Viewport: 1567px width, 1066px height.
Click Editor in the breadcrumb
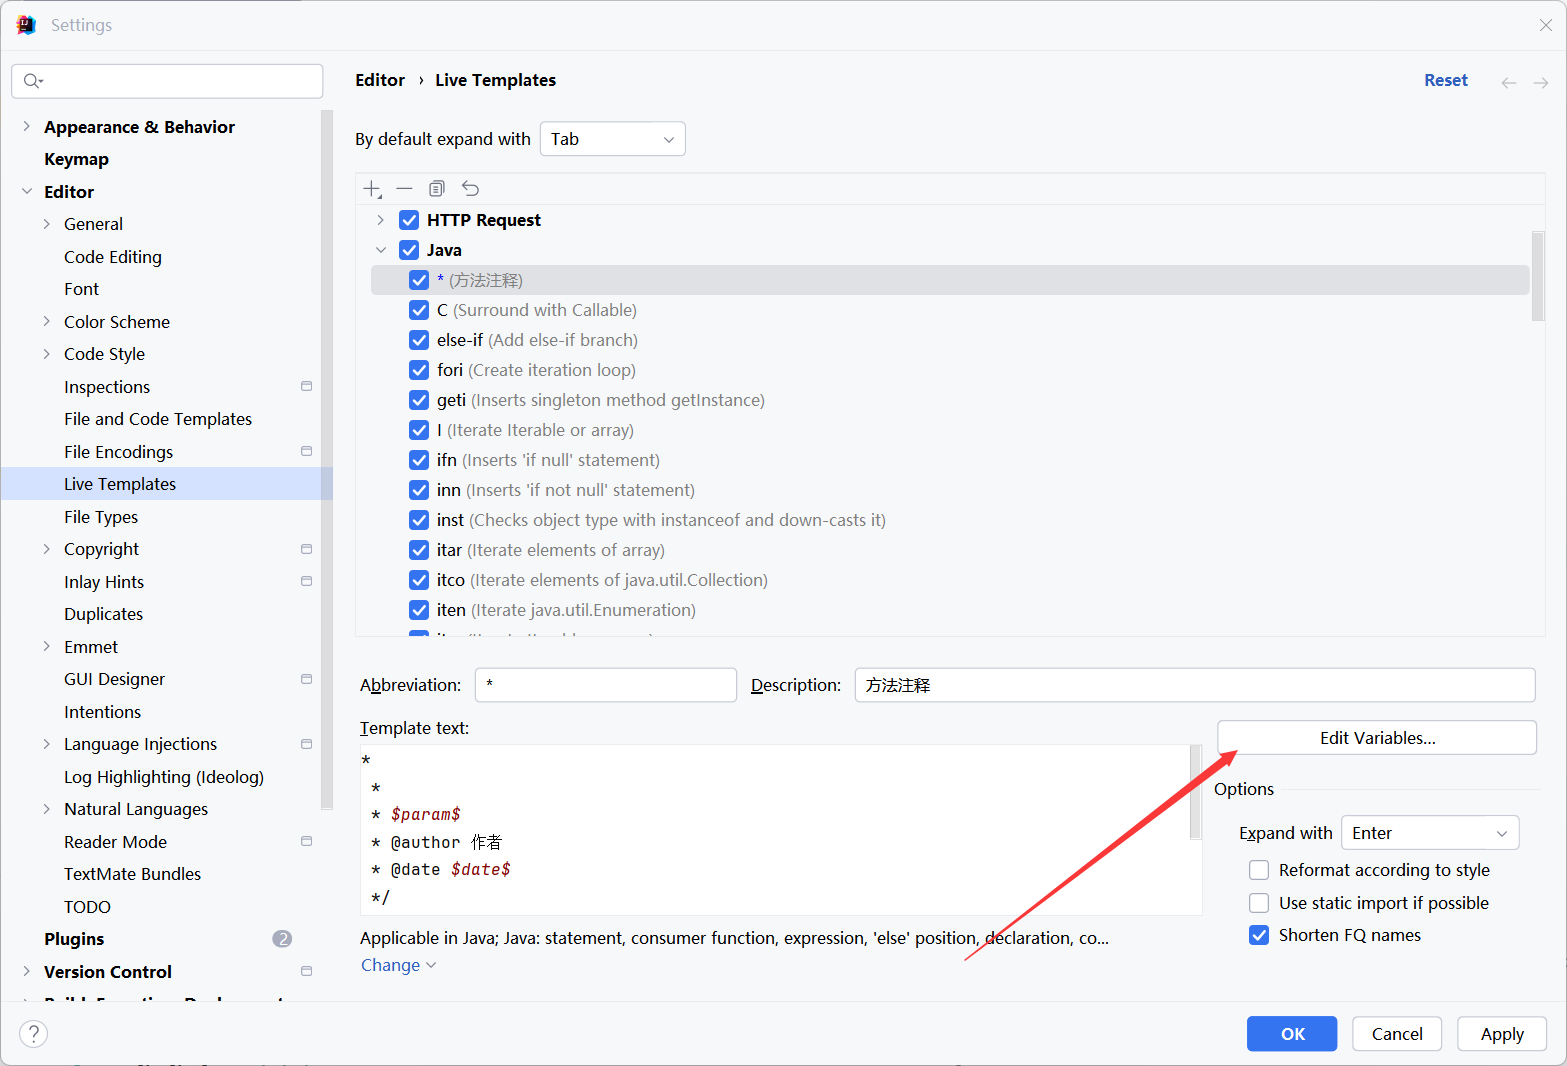pyautogui.click(x=380, y=80)
